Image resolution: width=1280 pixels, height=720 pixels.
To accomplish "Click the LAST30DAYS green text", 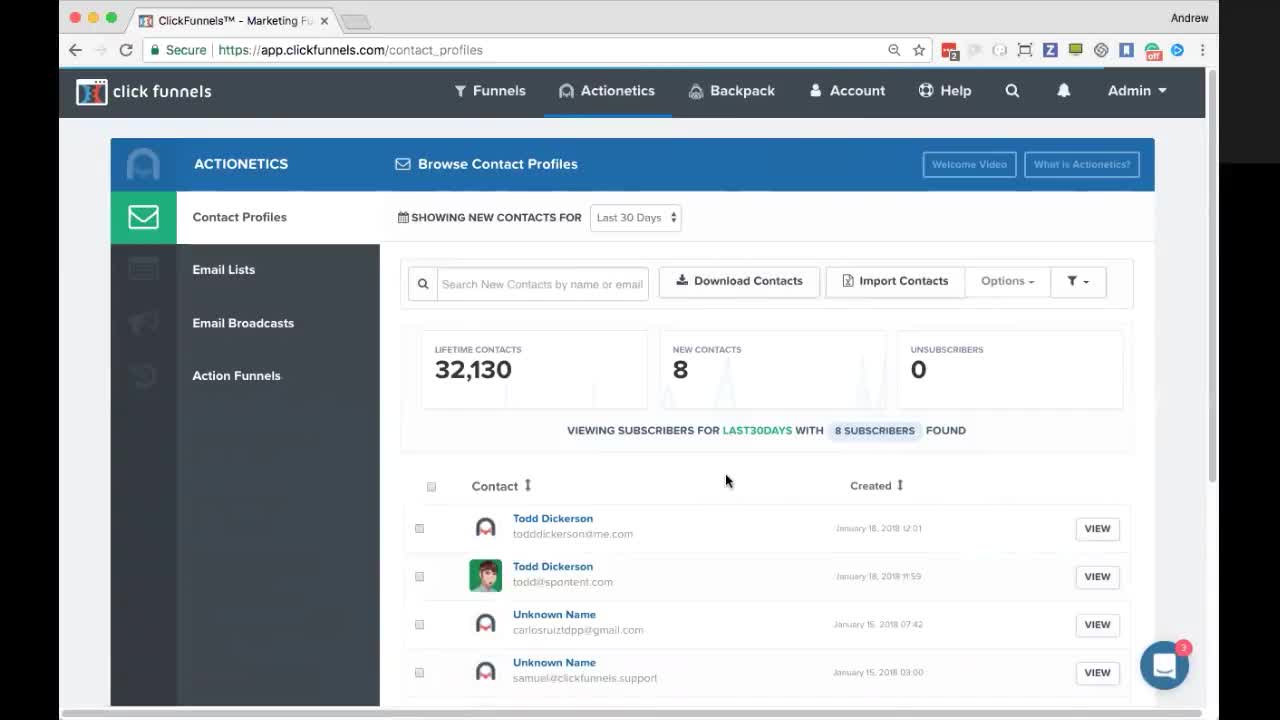I will pos(757,430).
